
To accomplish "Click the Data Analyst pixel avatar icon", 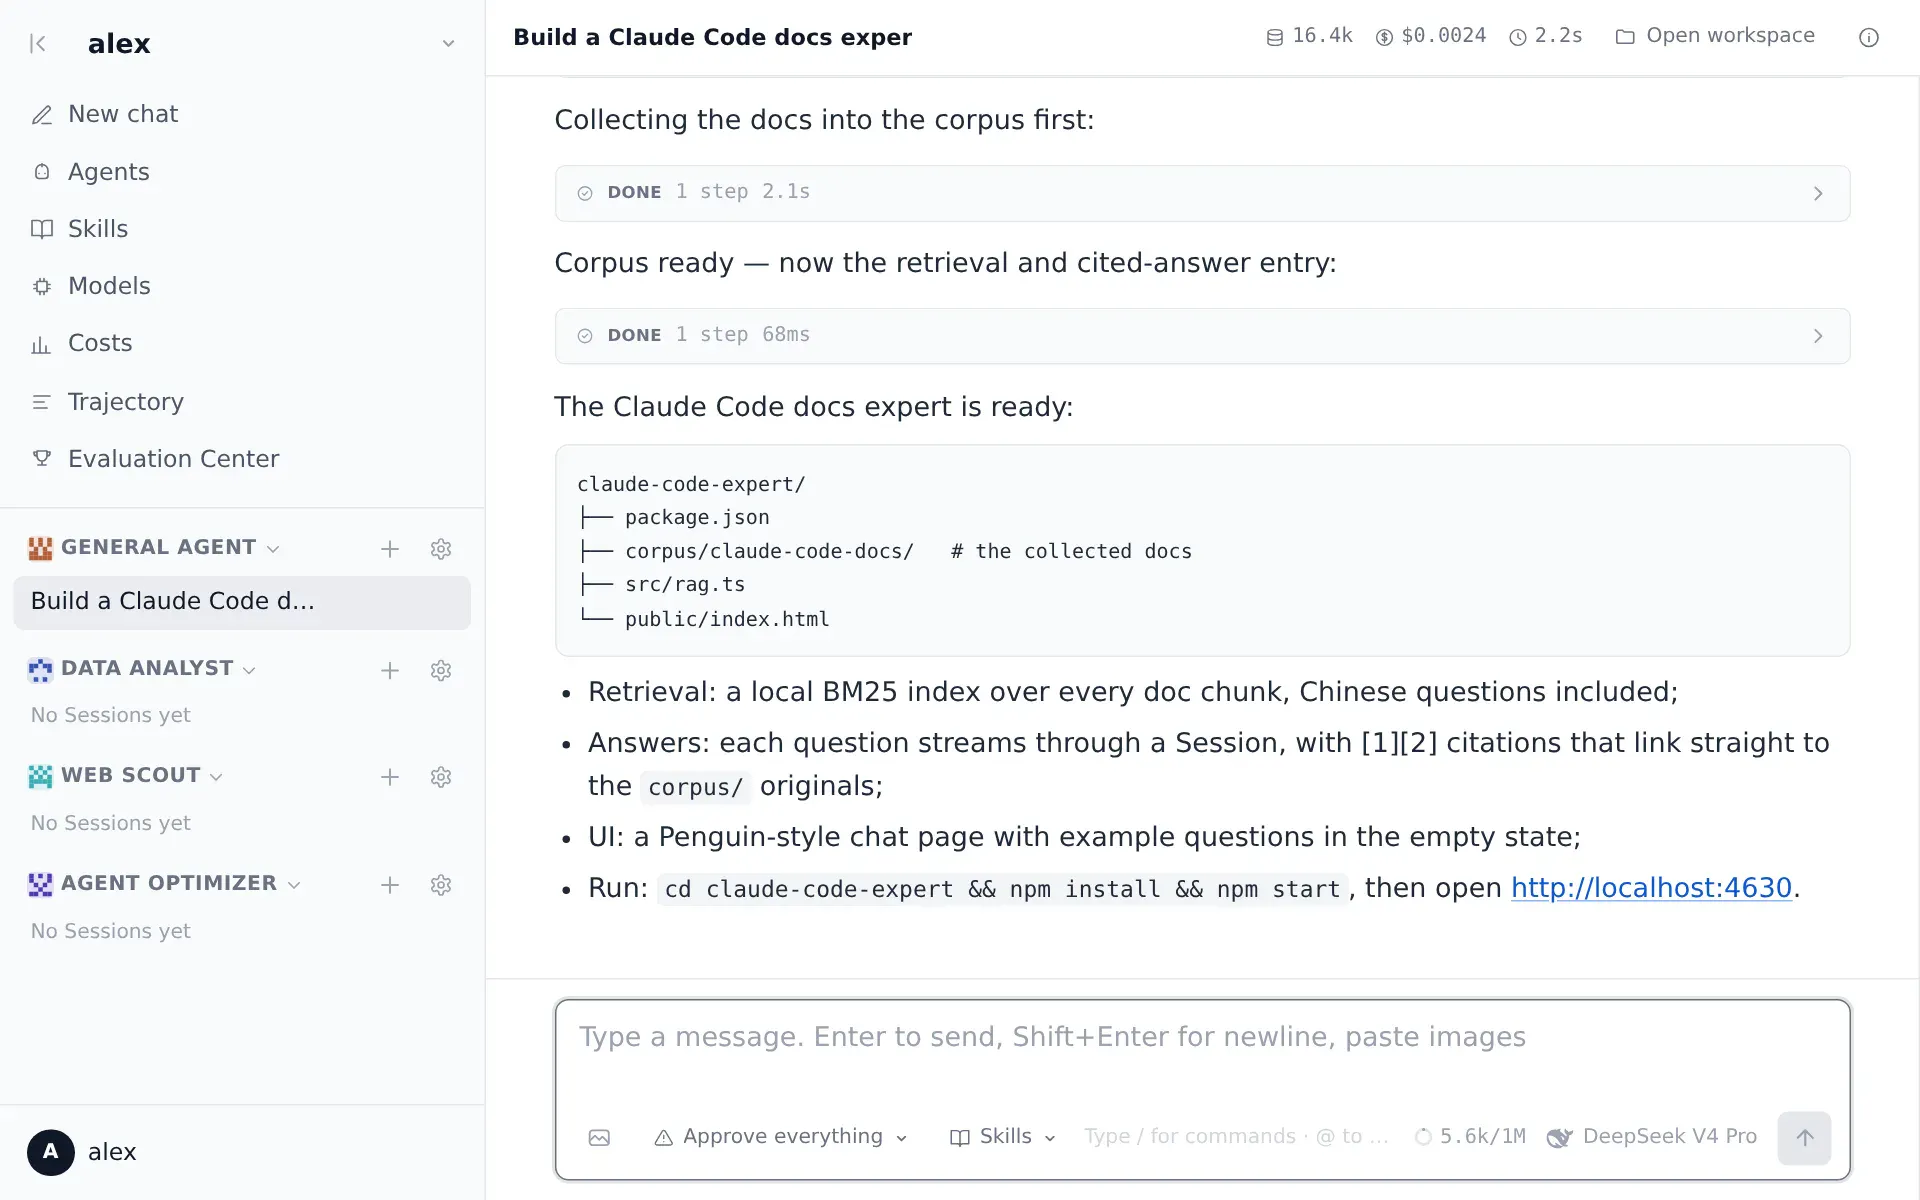I will click(x=40, y=670).
